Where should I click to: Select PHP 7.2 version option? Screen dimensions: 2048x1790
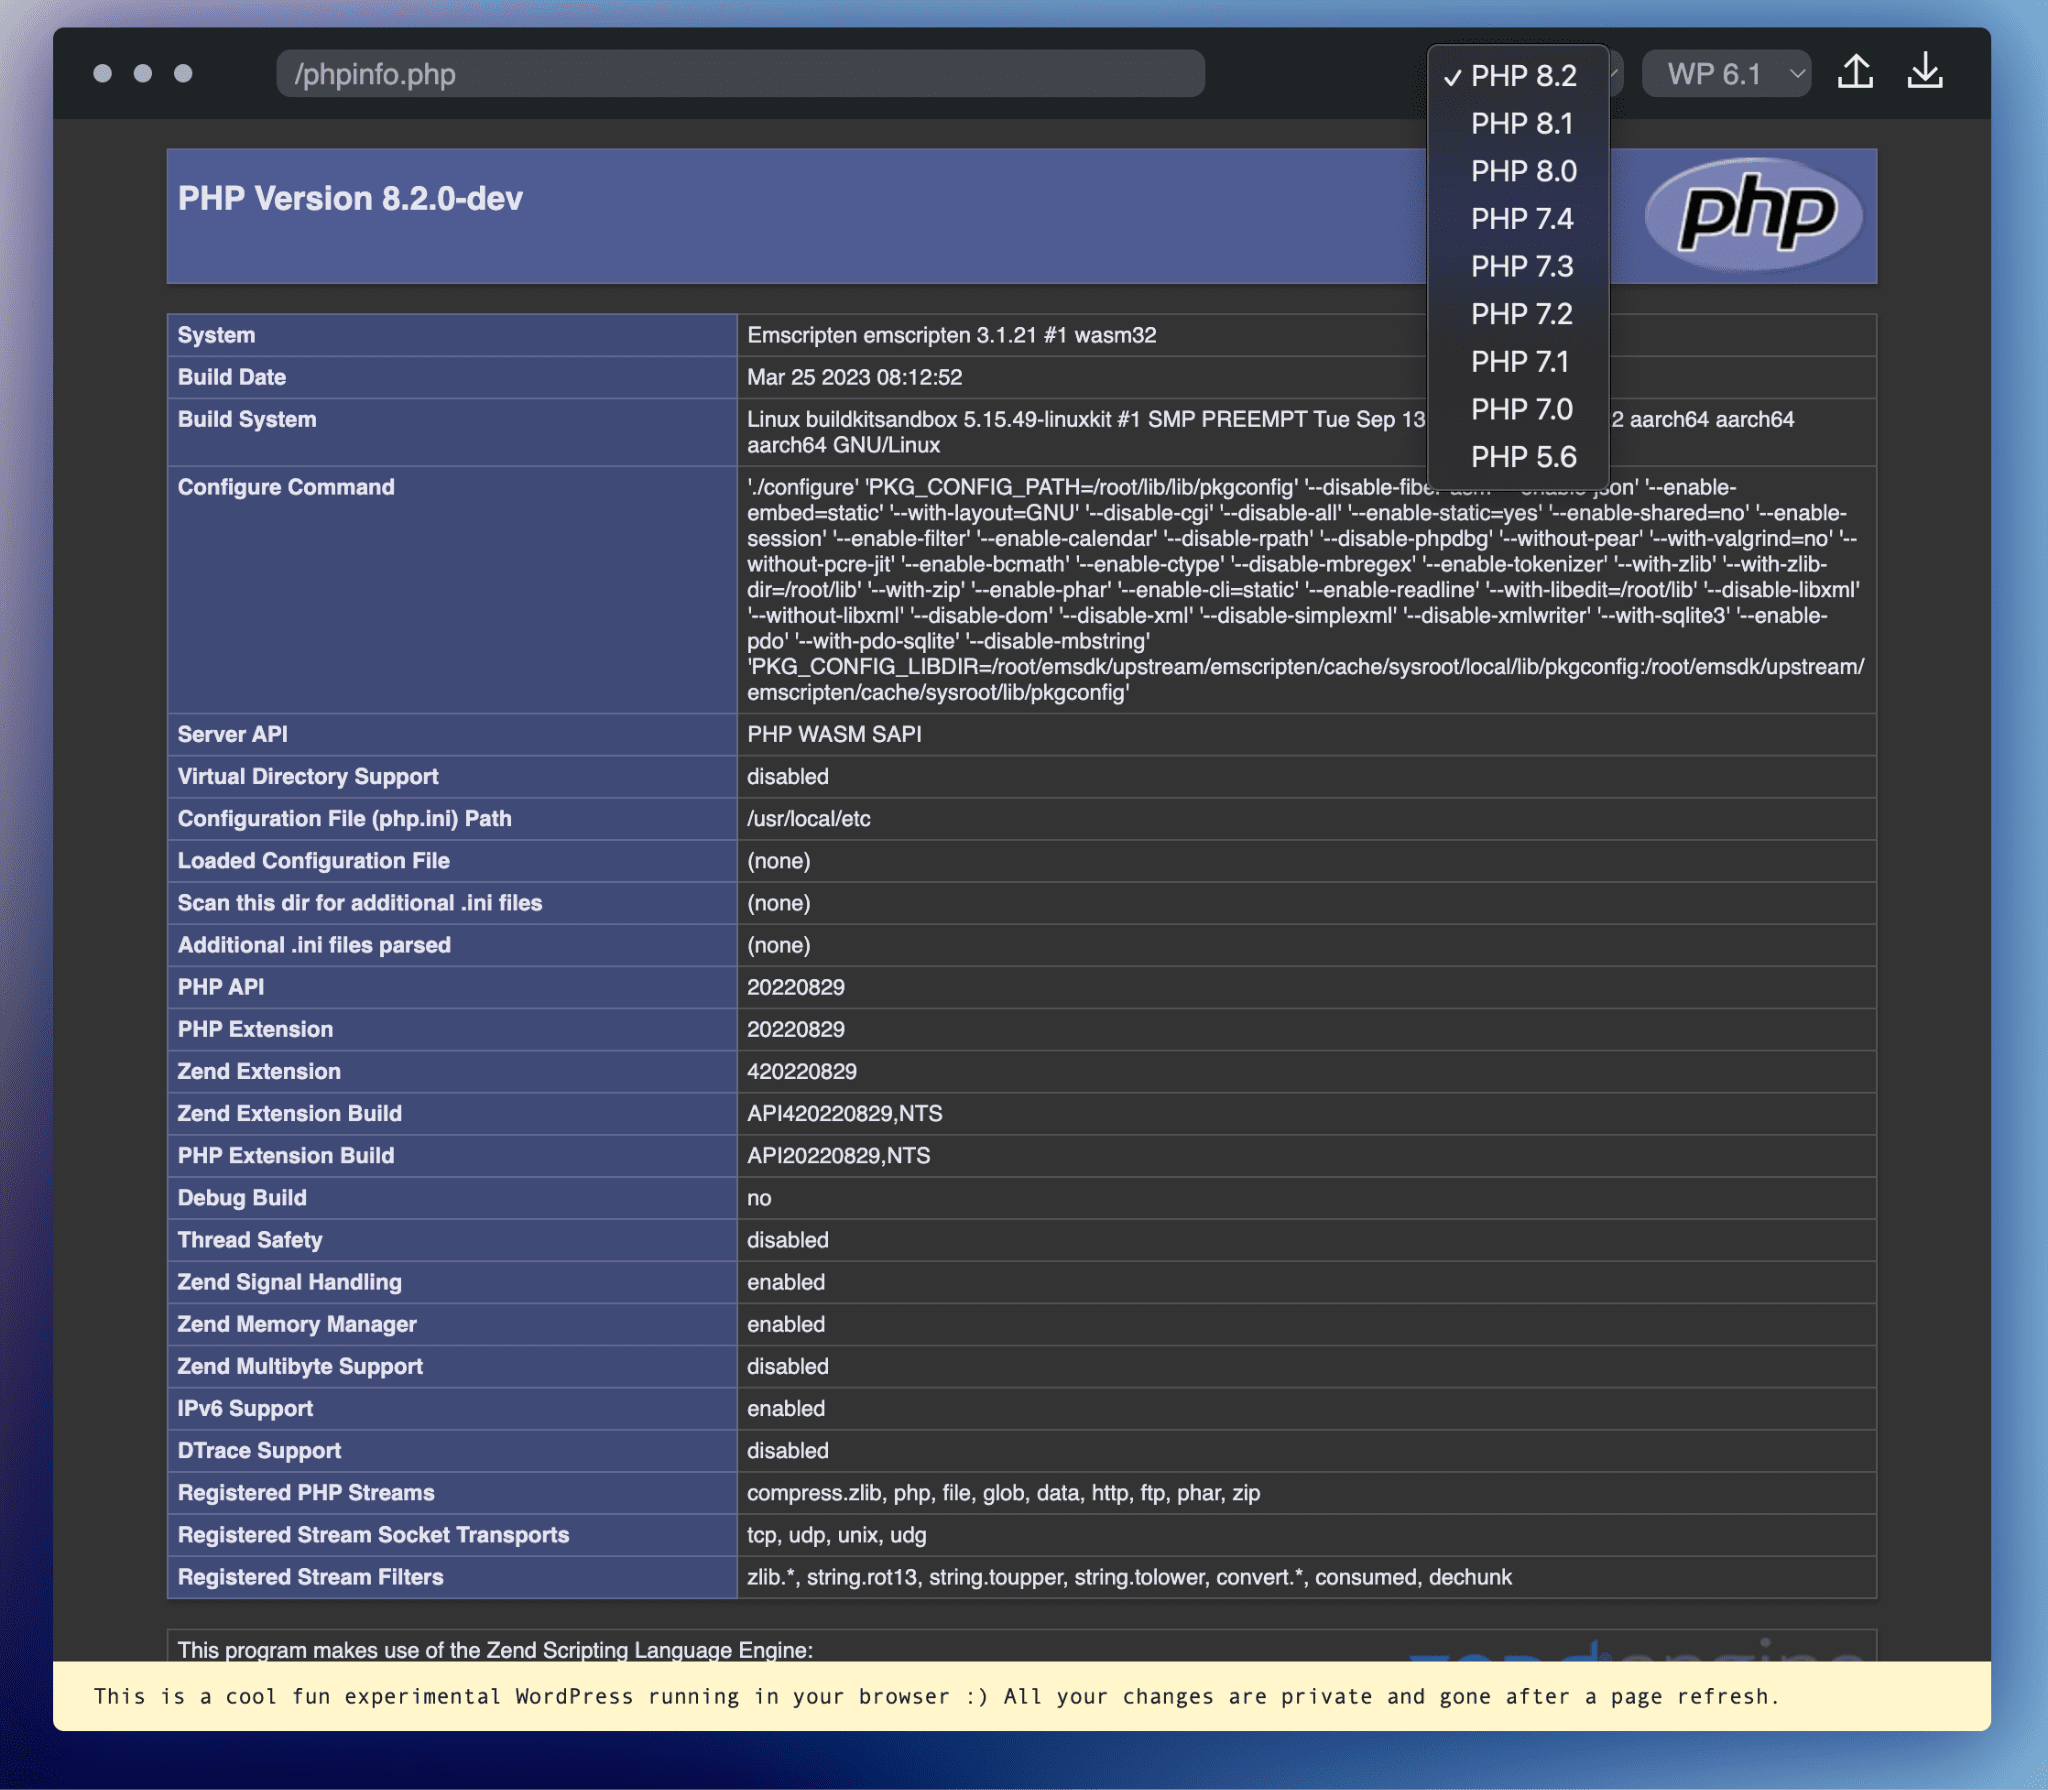[1520, 315]
